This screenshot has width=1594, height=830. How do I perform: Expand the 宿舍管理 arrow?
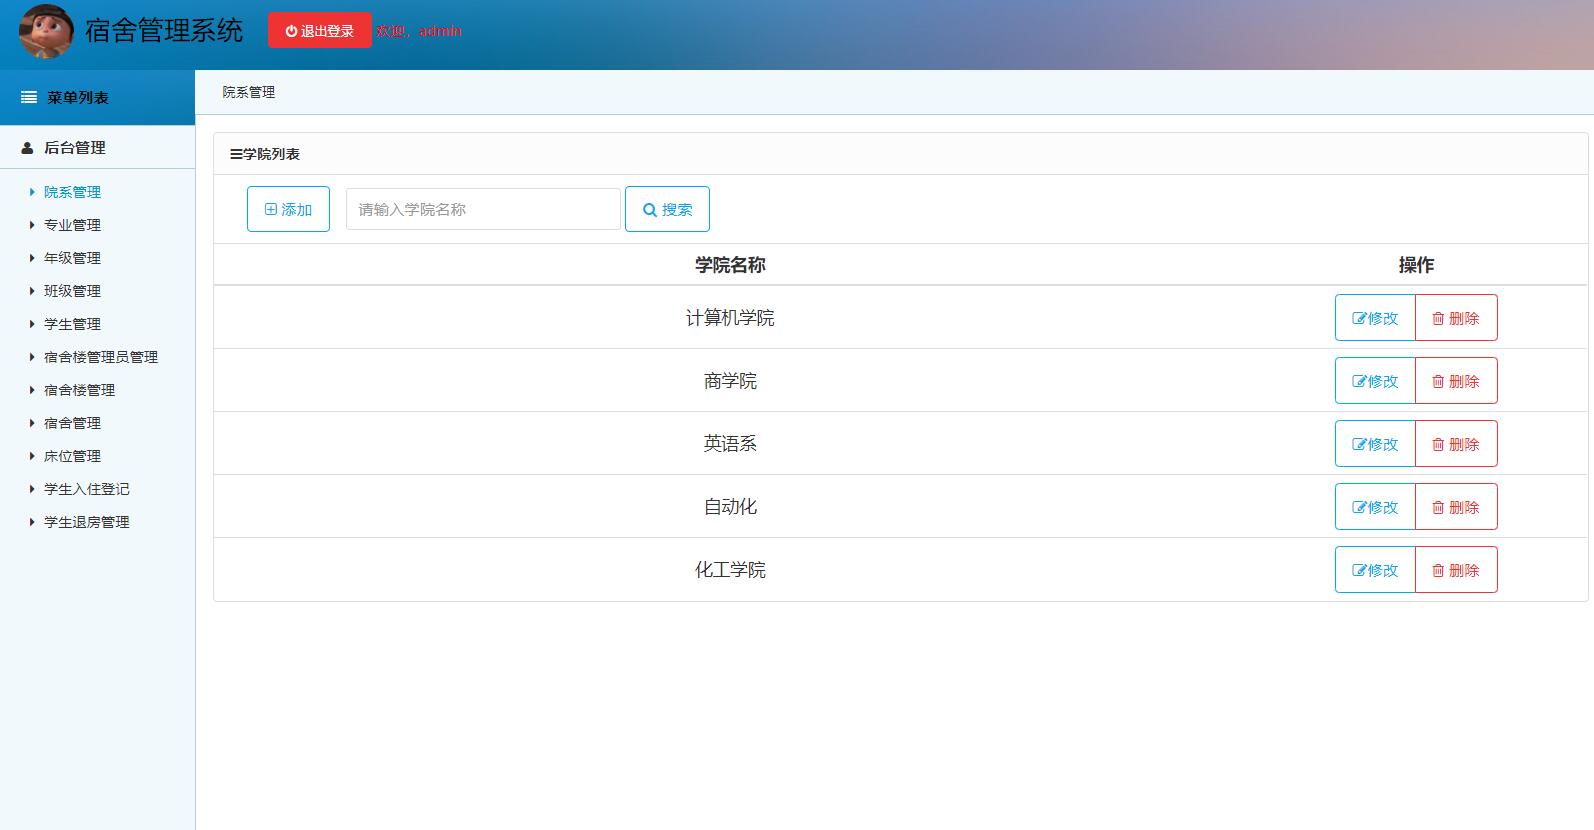32,423
